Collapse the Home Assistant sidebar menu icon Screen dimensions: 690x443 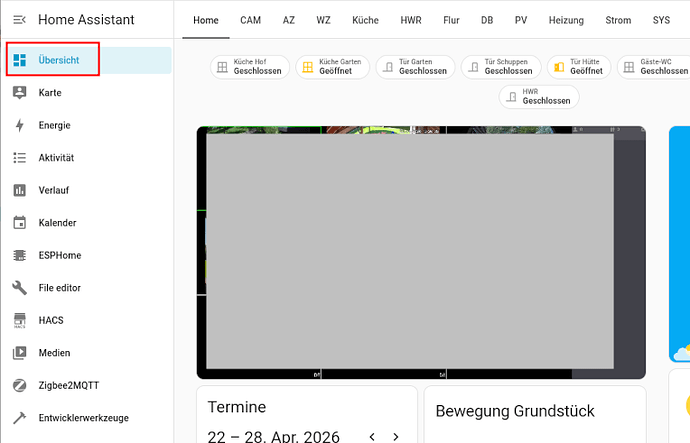tap(19, 20)
